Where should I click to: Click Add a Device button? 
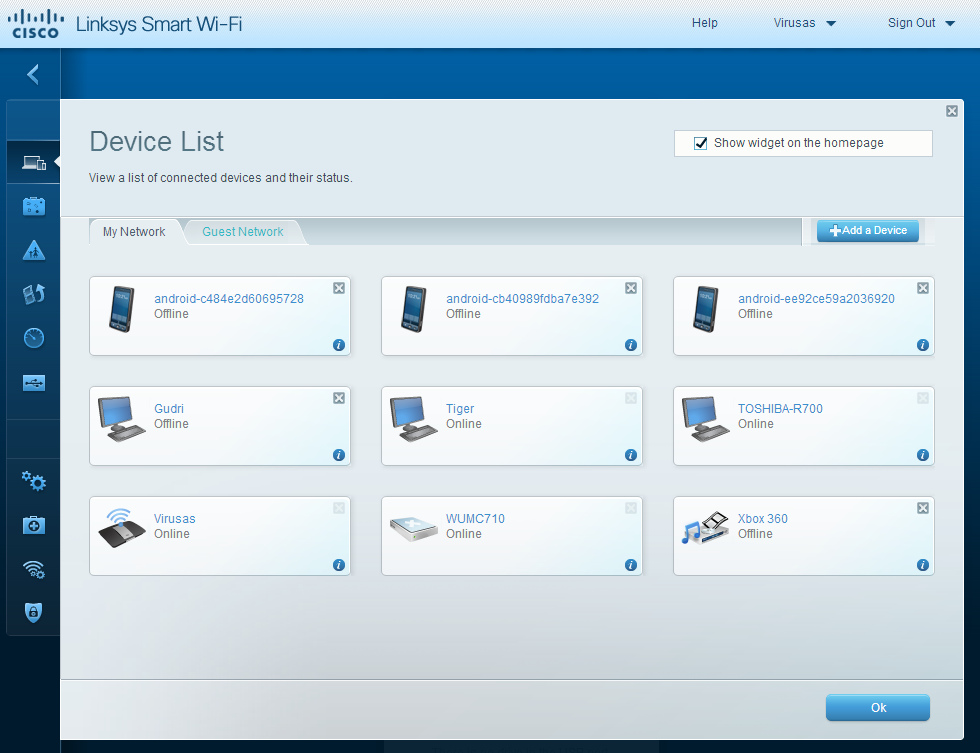pos(868,231)
